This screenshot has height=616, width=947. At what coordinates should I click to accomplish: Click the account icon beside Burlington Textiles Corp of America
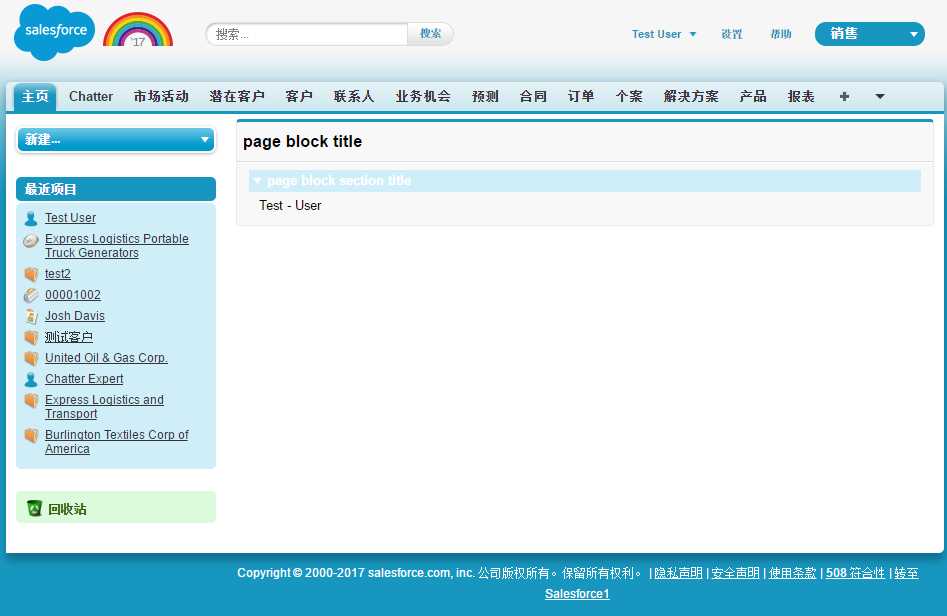click(x=31, y=435)
